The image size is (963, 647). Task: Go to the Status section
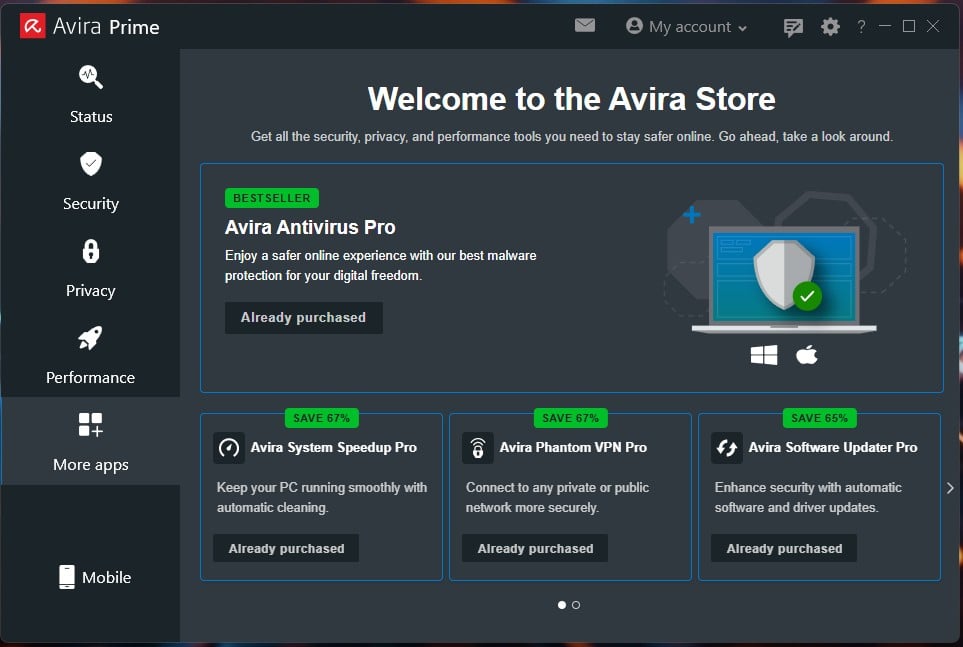[91, 93]
